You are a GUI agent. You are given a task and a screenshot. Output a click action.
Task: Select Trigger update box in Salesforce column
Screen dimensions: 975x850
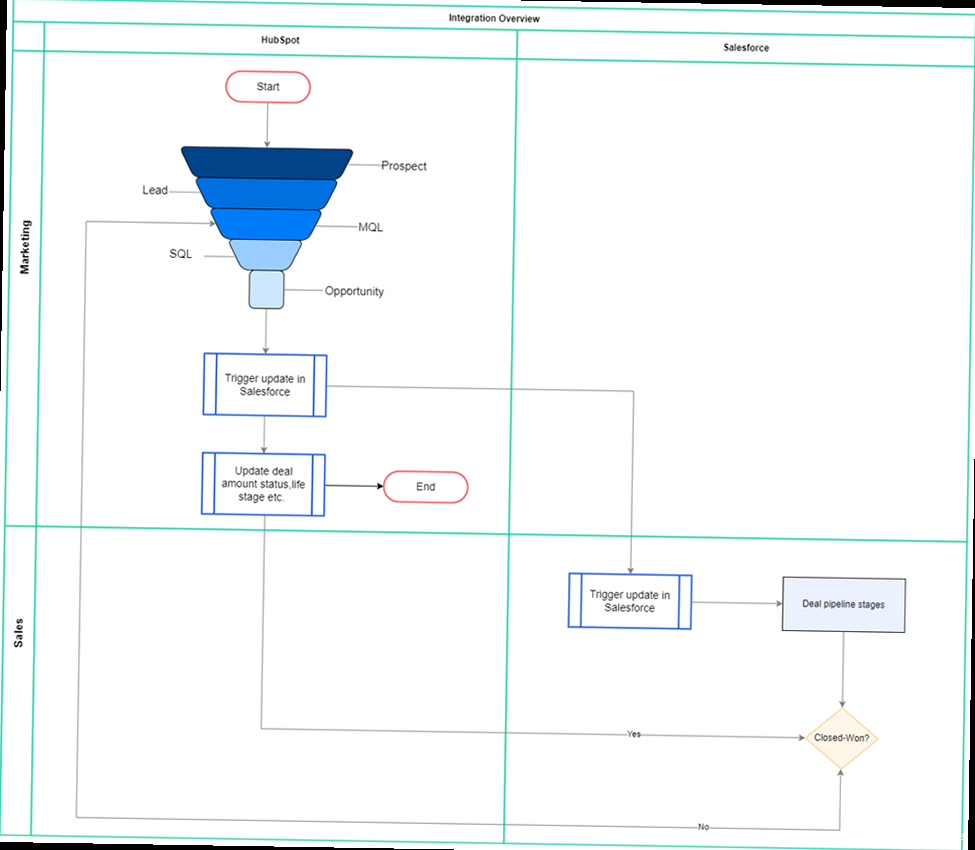click(x=630, y=601)
